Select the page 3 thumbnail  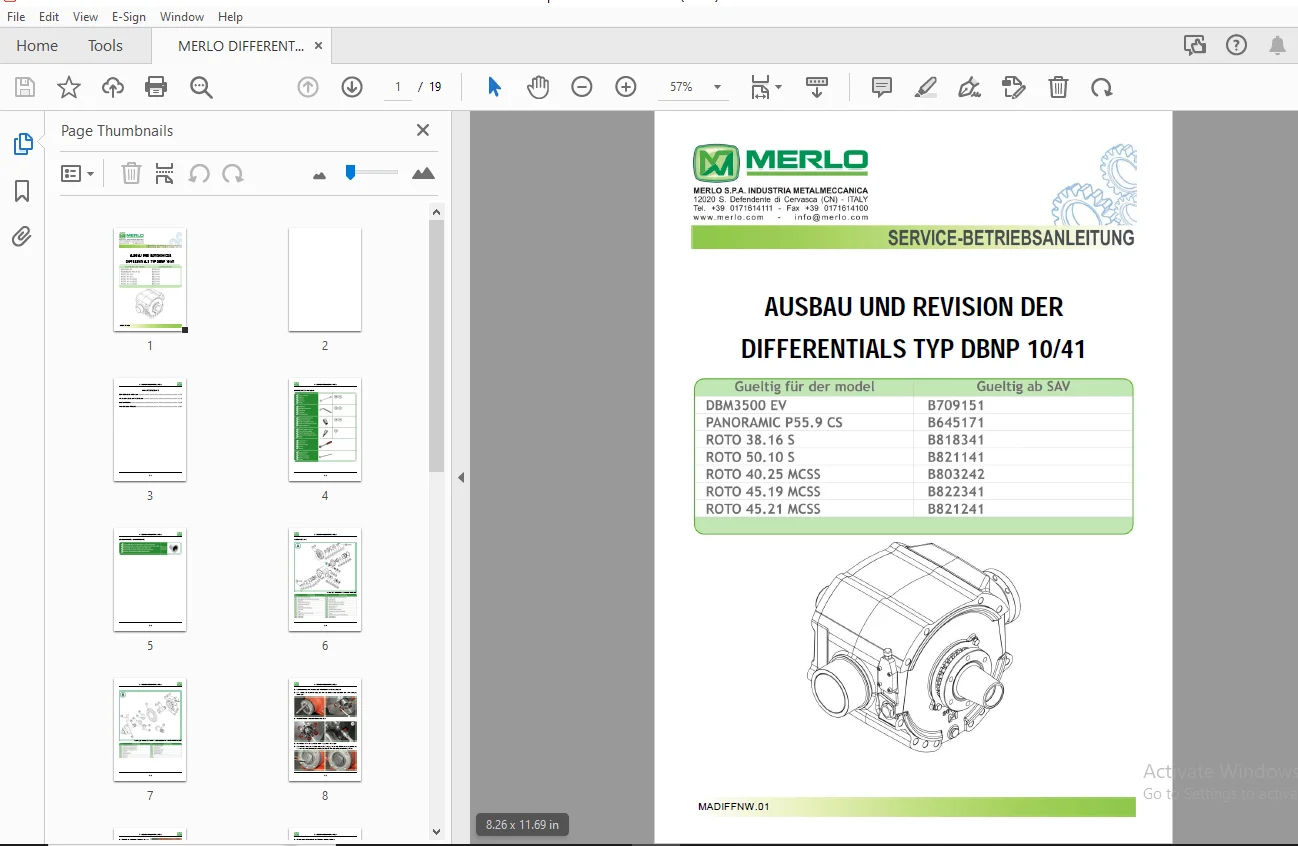(150, 430)
